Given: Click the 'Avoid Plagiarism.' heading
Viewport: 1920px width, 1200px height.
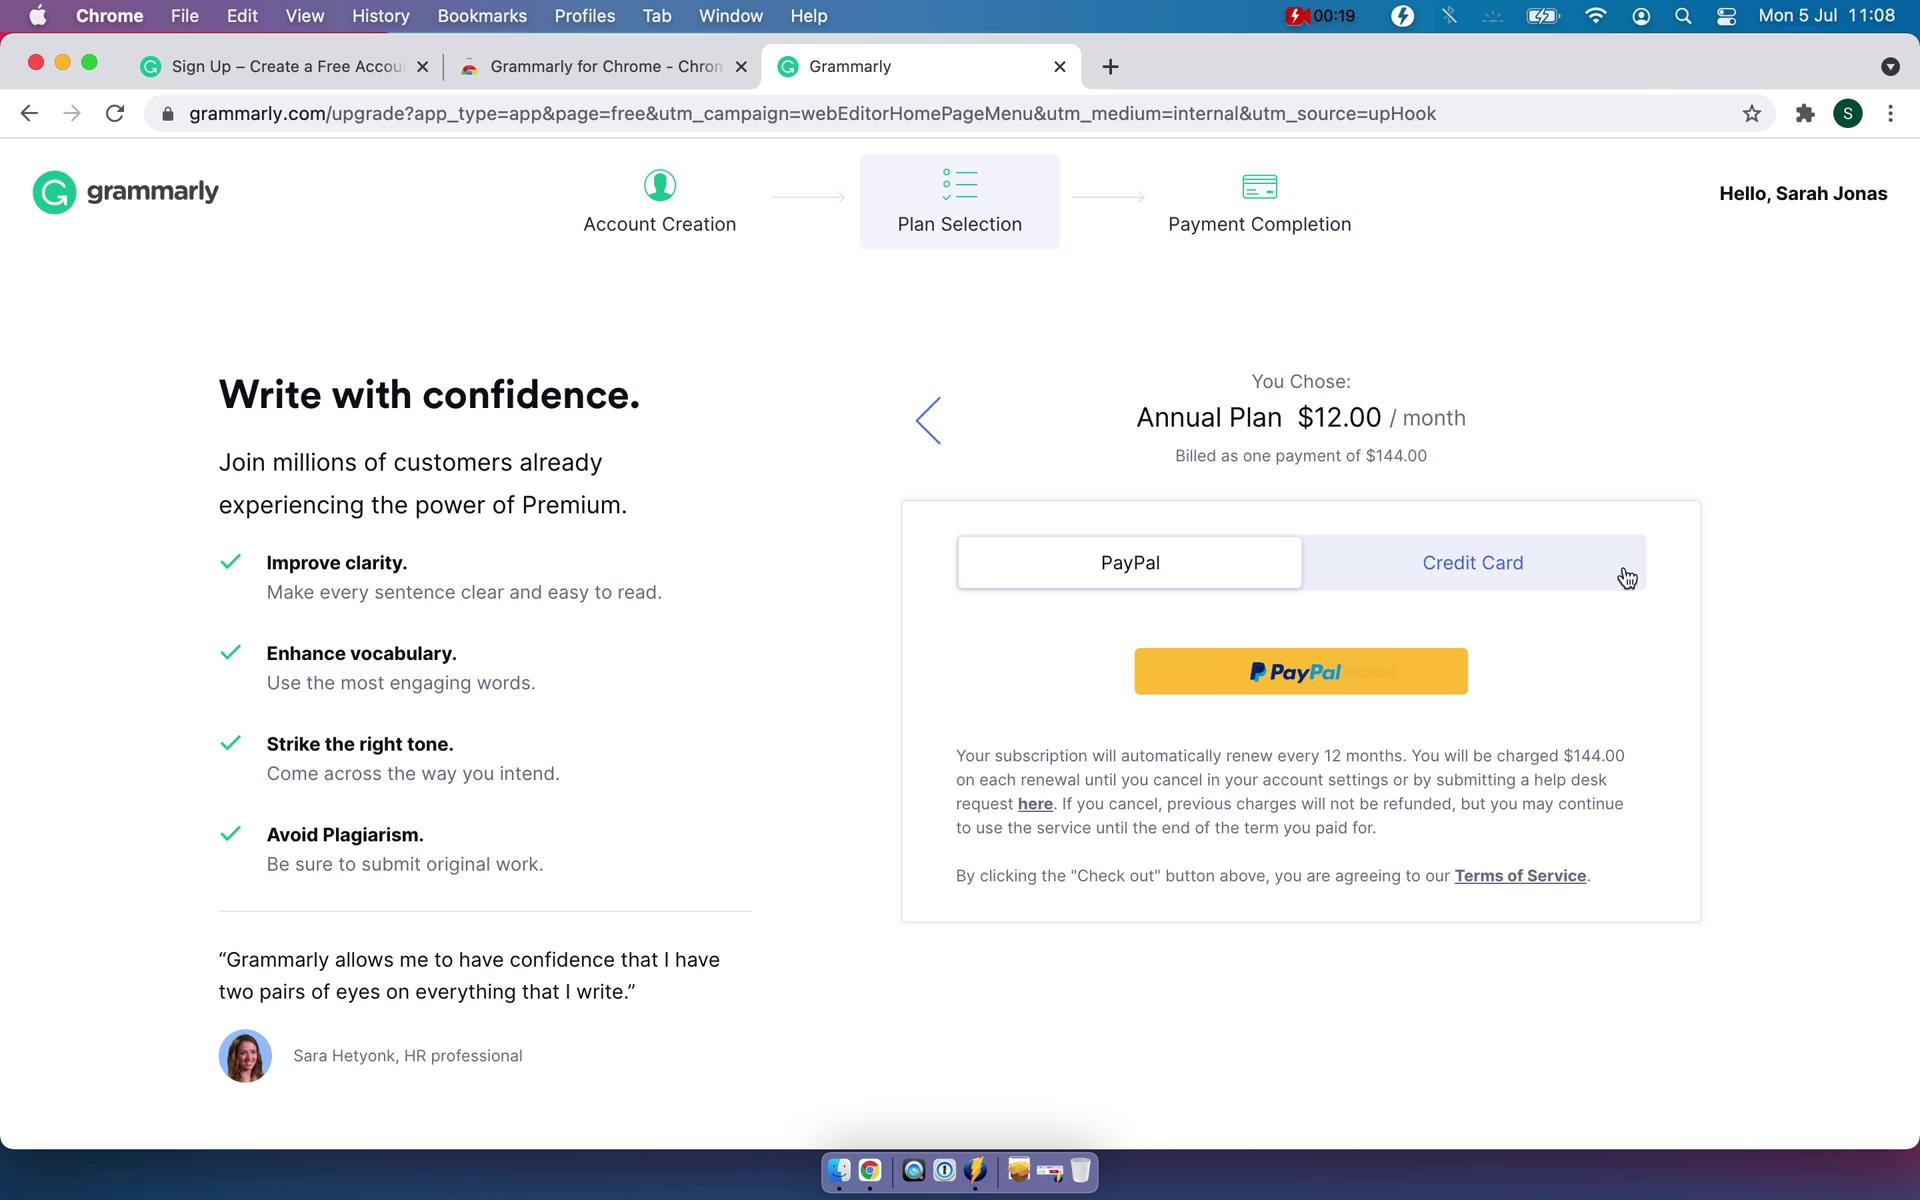Looking at the screenshot, I should tap(345, 835).
